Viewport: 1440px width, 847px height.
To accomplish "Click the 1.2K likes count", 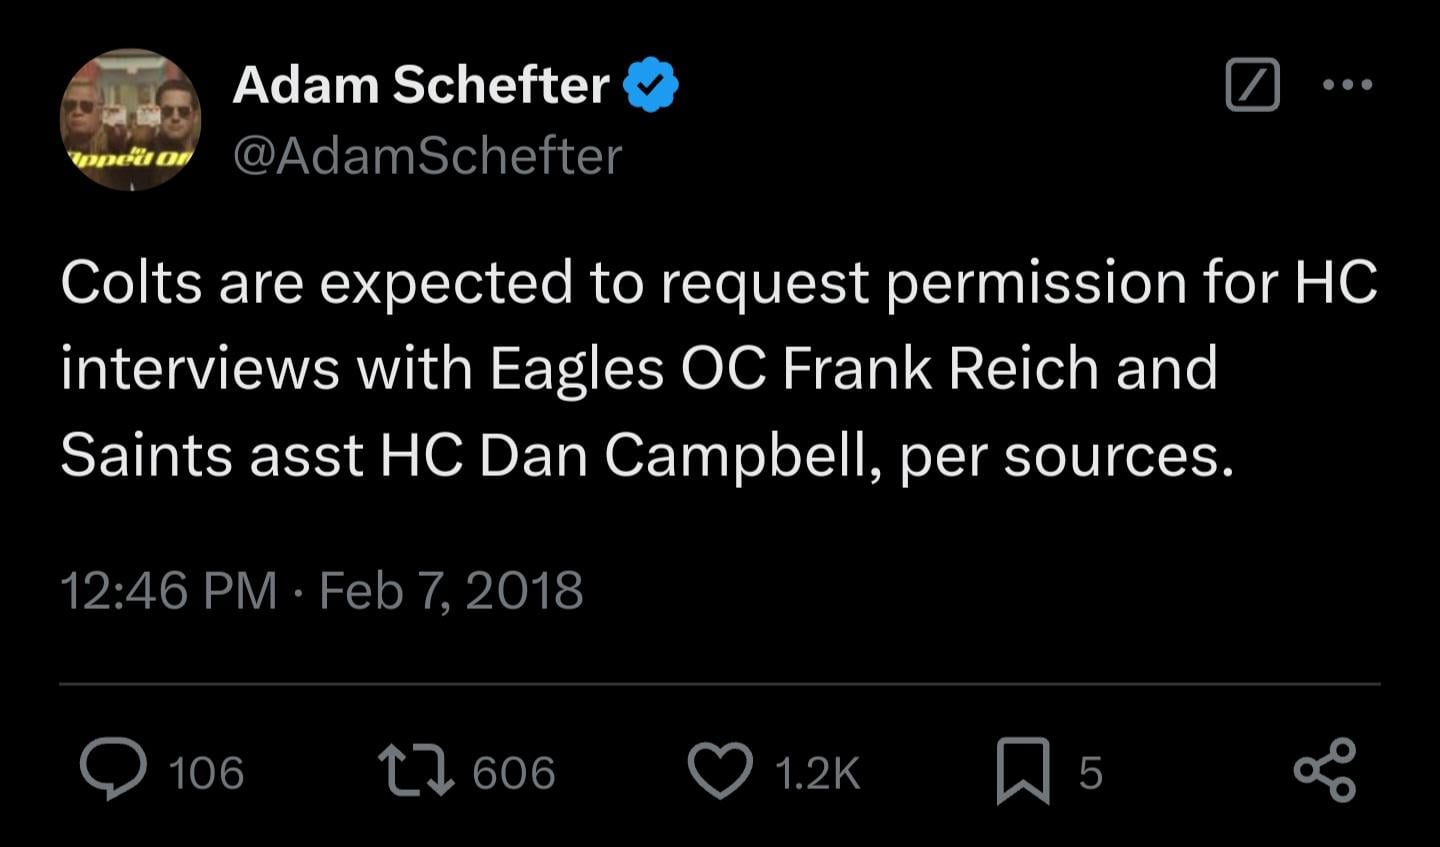I will (817, 773).
